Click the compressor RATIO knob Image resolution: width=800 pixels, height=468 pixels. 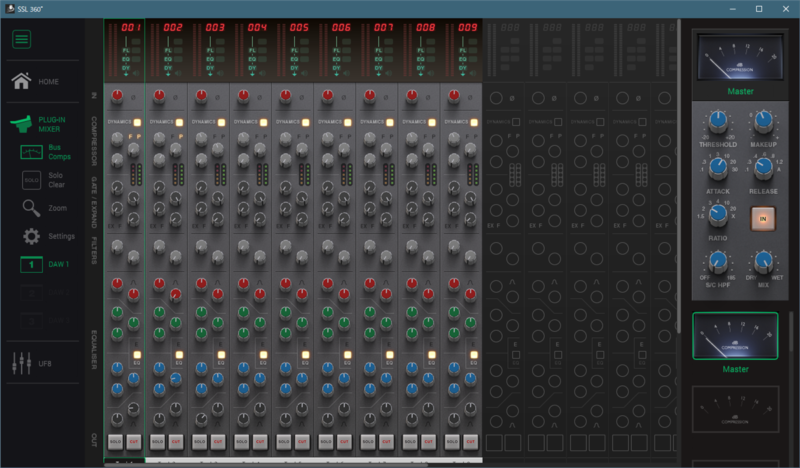click(716, 213)
